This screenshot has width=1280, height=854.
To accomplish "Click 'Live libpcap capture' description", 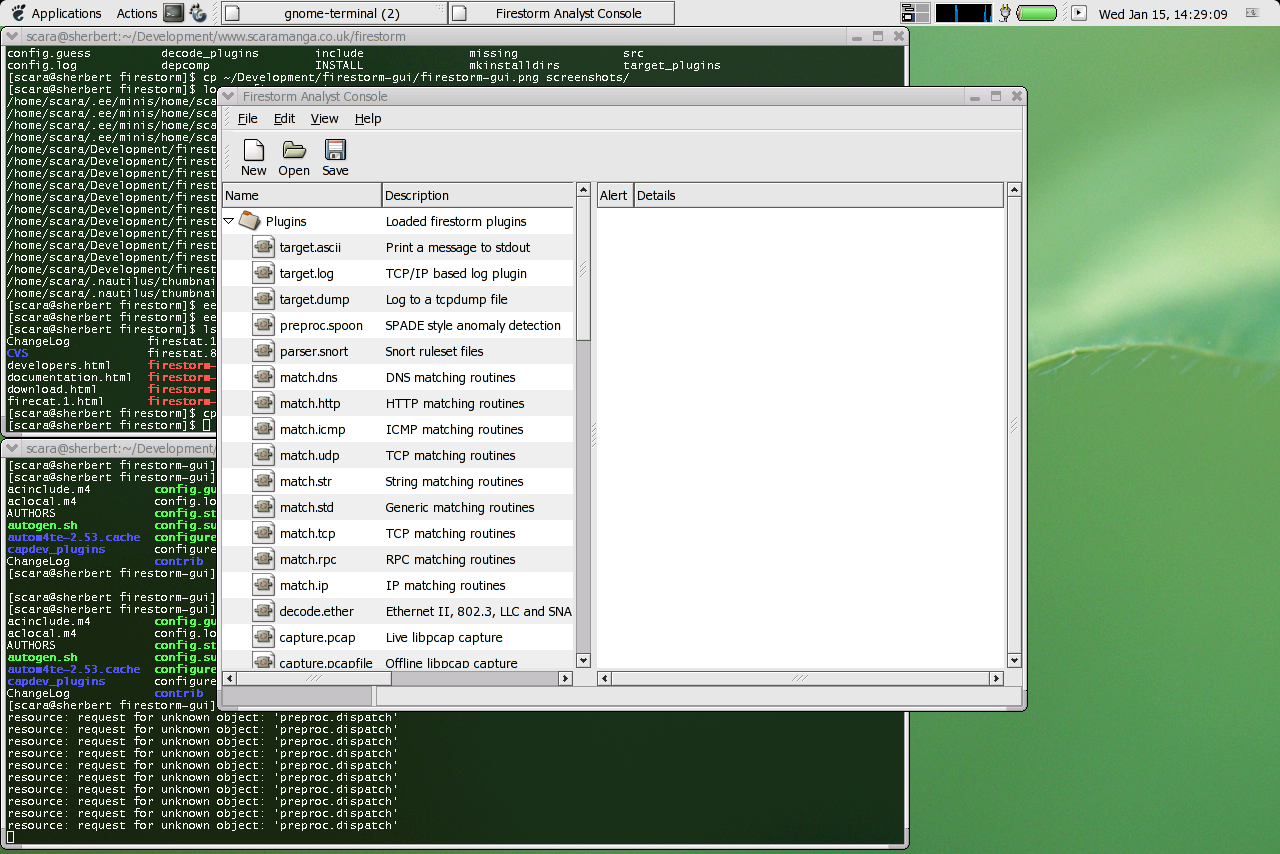I will pos(444,638).
